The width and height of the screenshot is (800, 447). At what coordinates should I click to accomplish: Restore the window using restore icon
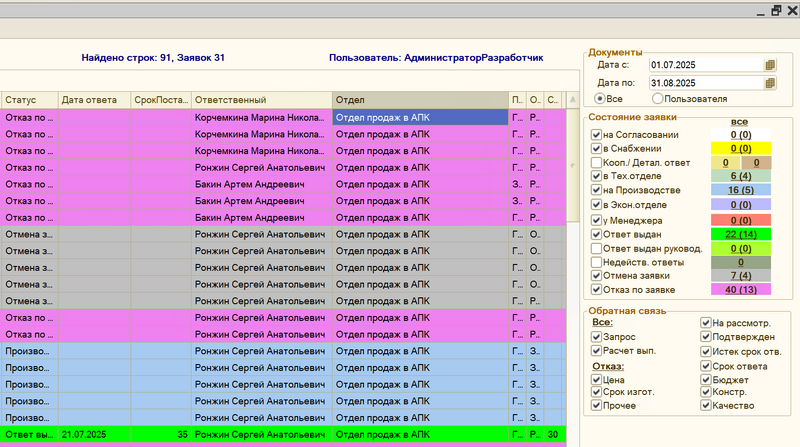776,10
